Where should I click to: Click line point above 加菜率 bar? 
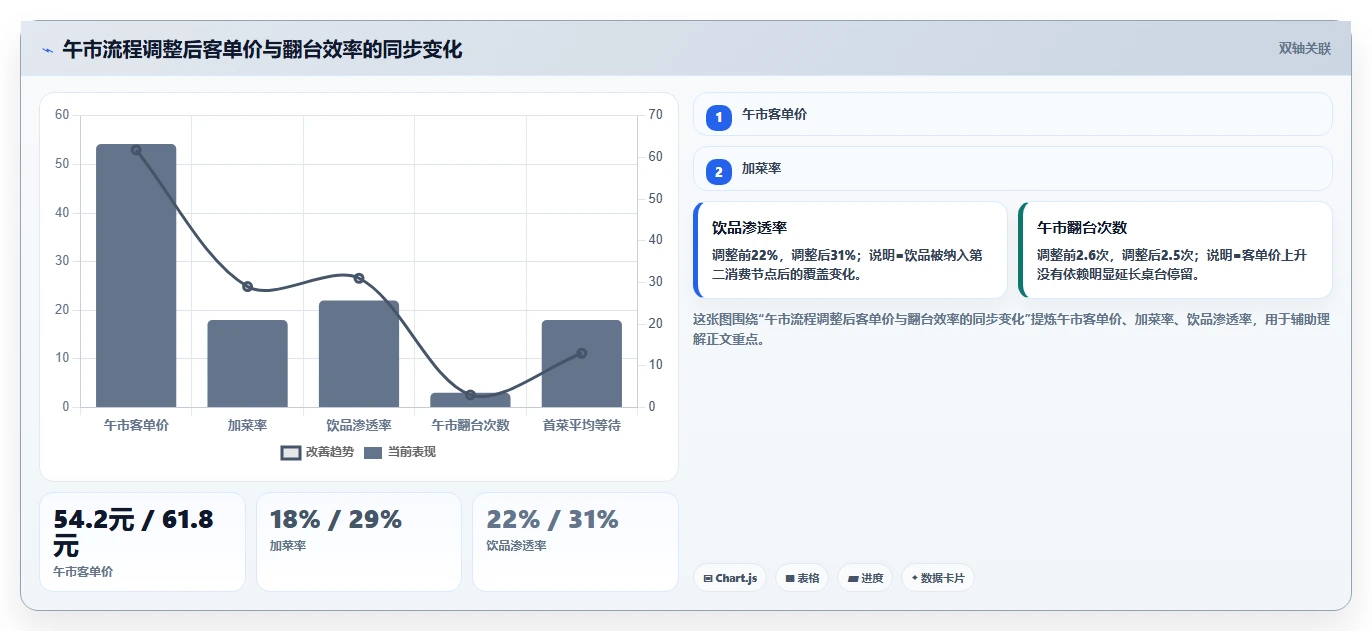(248, 287)
